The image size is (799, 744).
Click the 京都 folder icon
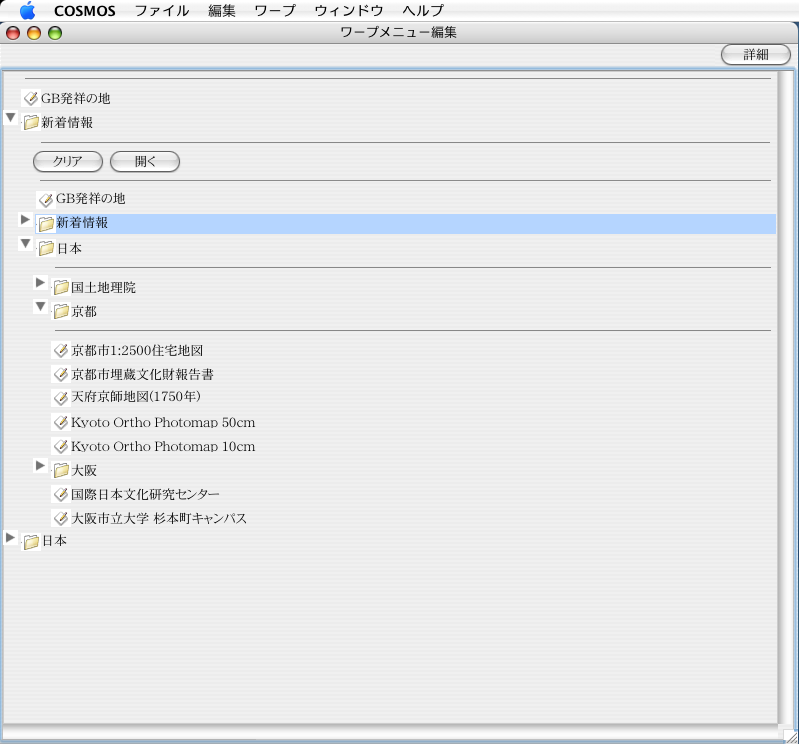[61, 311]
